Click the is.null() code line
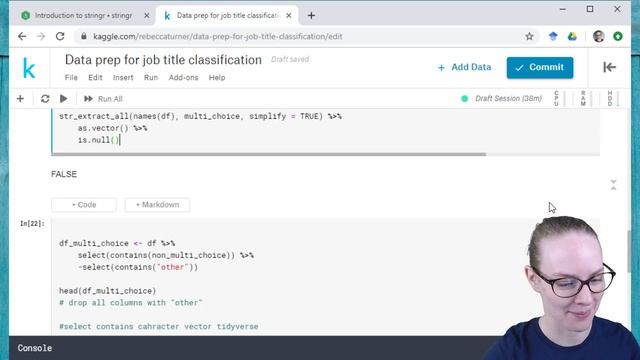The width and height of the screenshot is (640, 360). (x=98, y=140)
